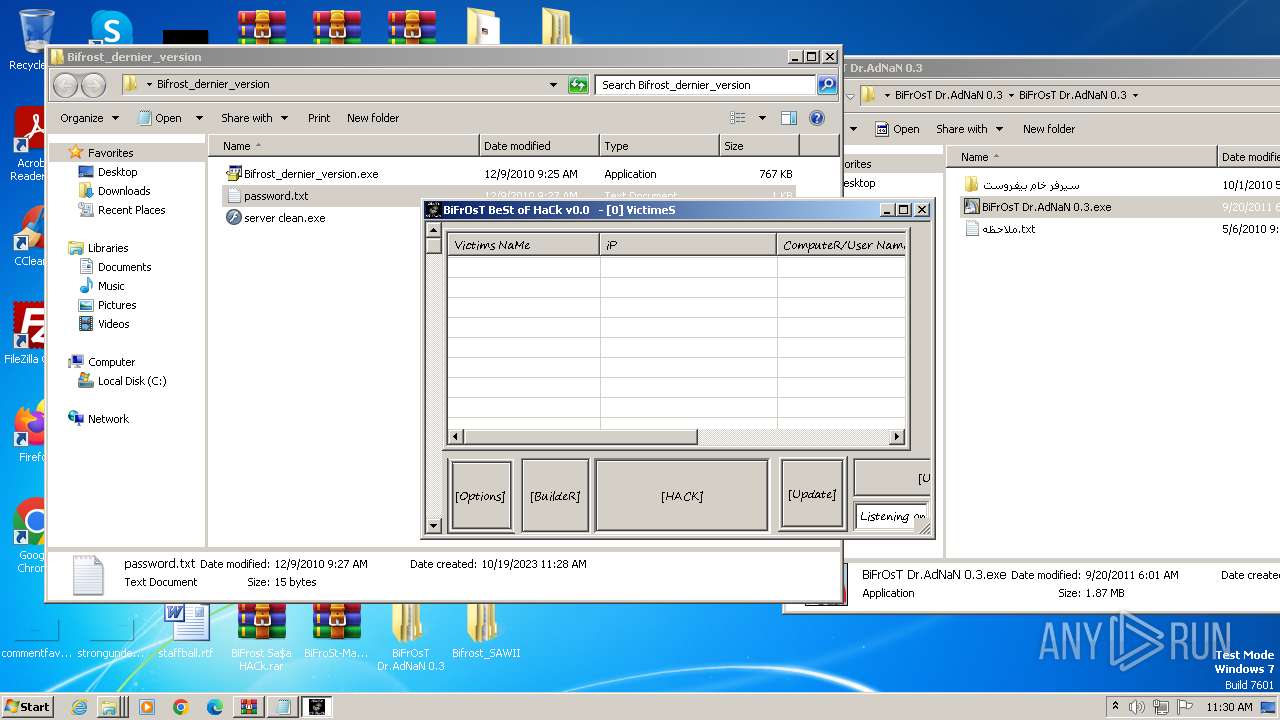
Task: Open Downloads in Favorites sidebar
Action: [124, 191]
